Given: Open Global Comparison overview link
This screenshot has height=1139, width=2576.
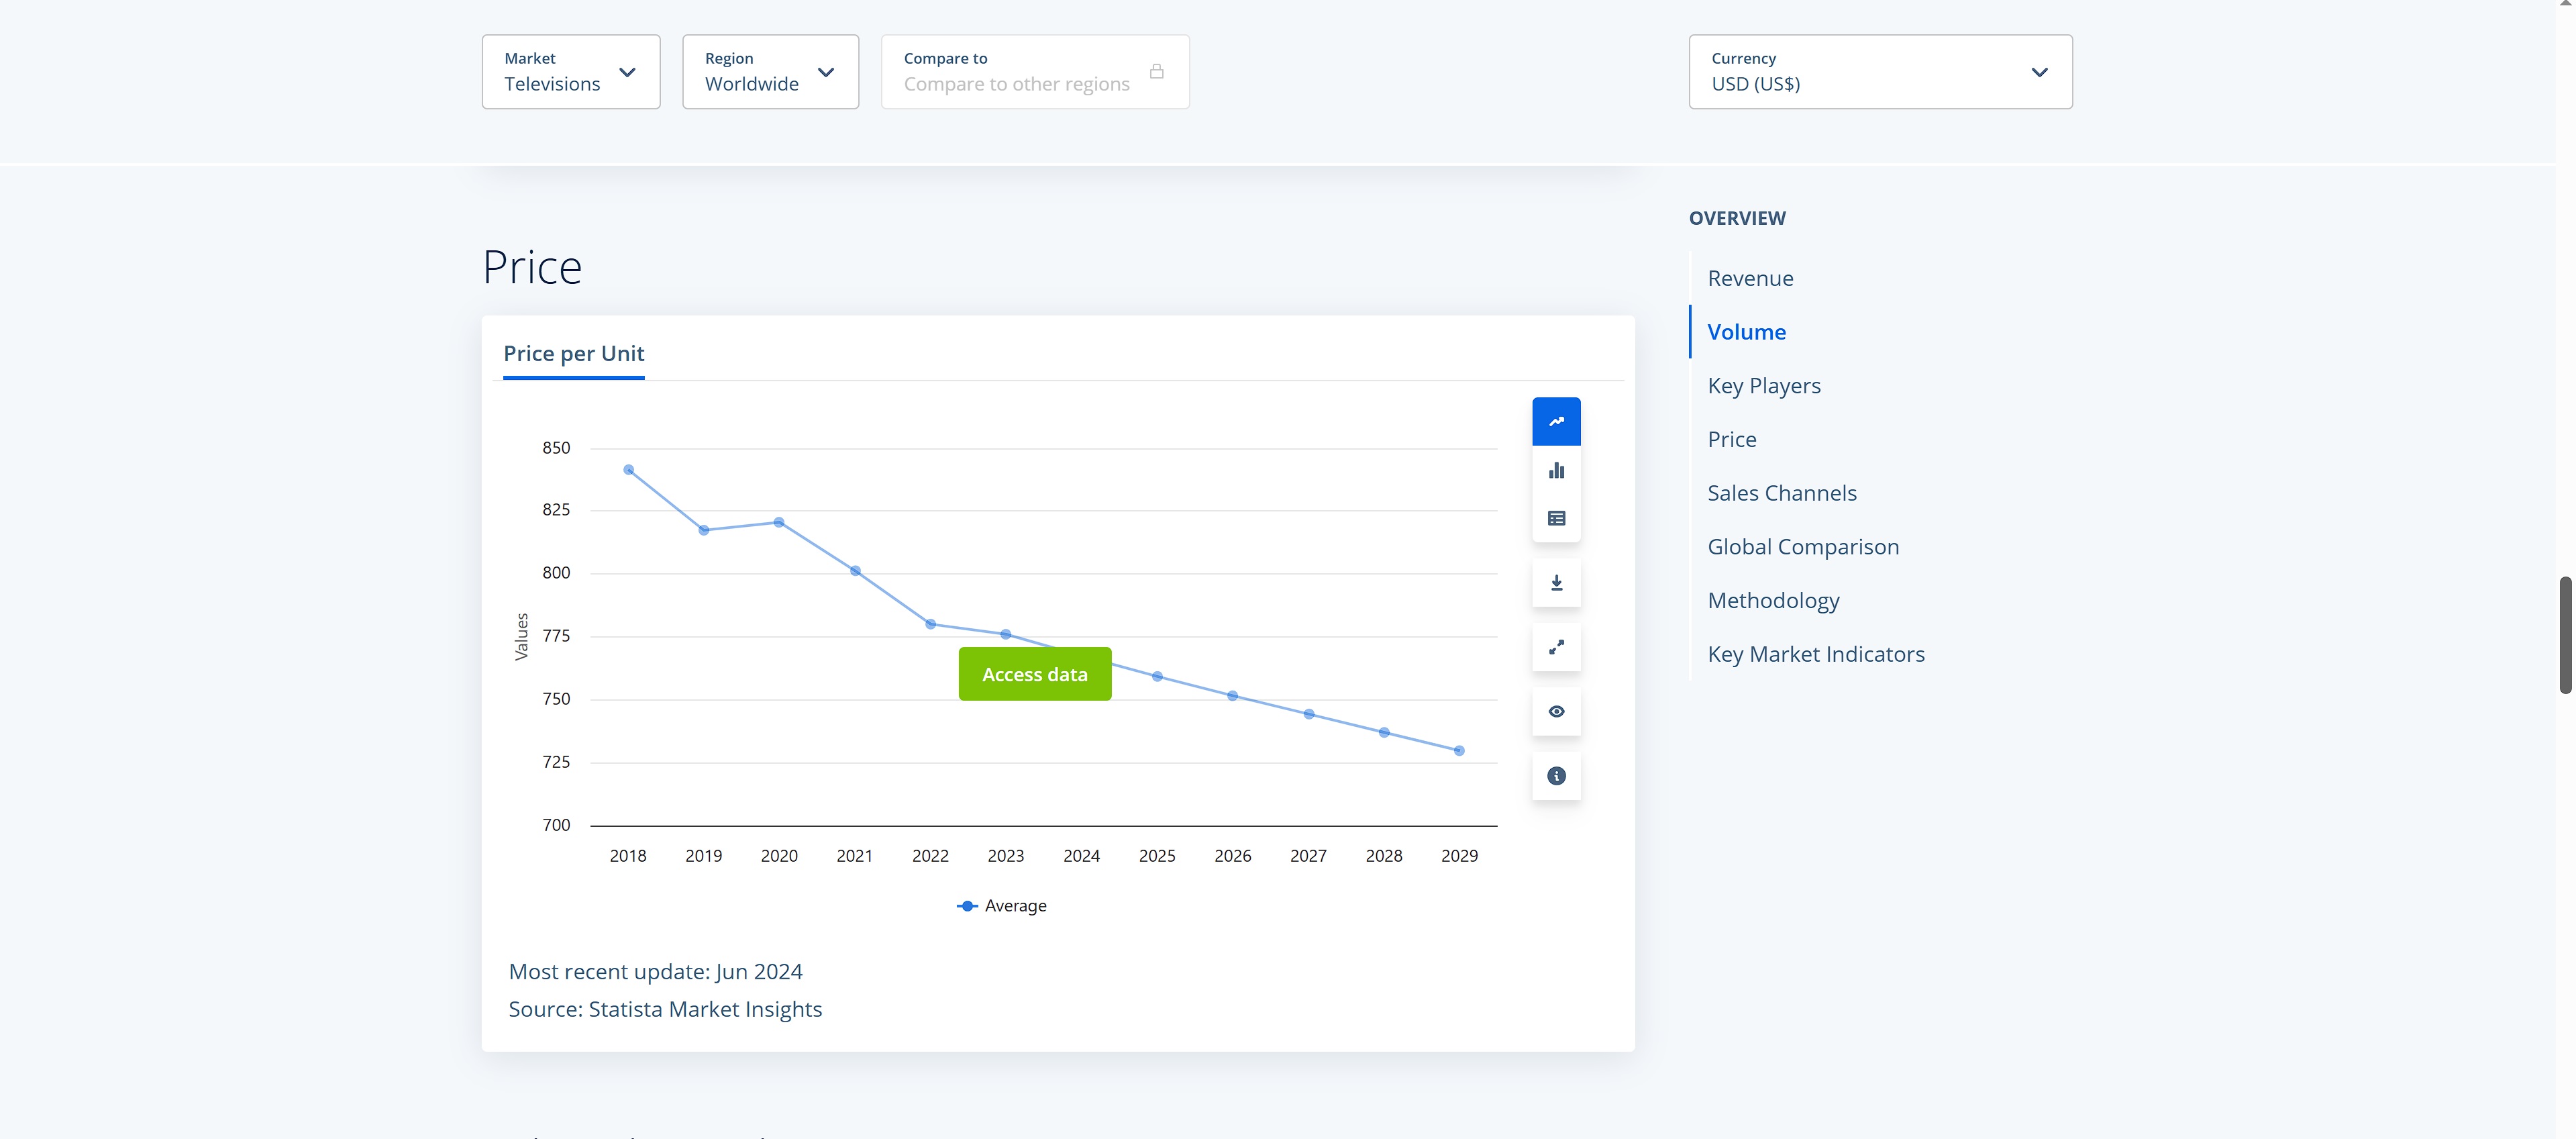Looking at the screenshot, I should click(1802, 547).
